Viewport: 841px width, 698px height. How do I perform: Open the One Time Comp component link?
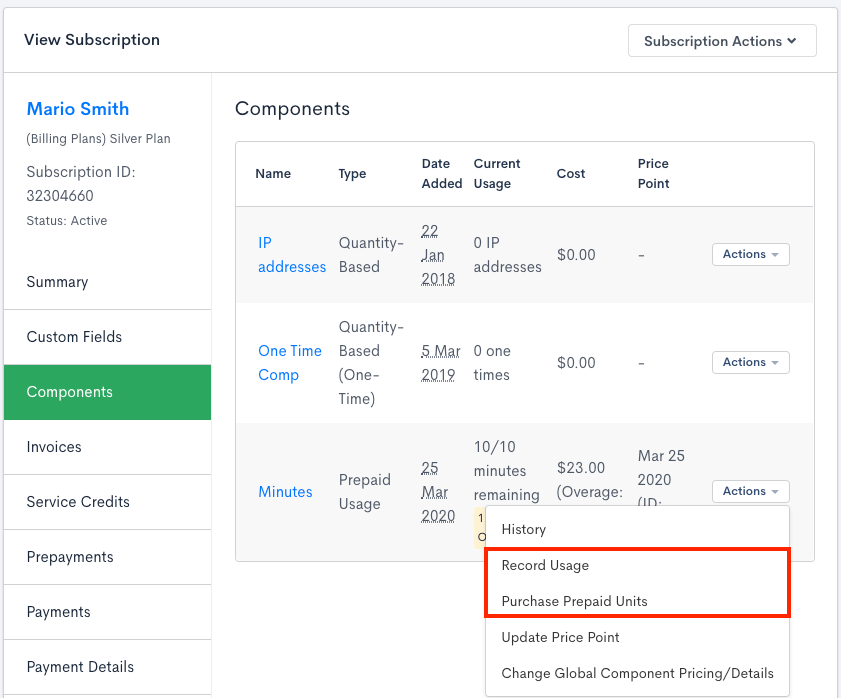point(289,363)
